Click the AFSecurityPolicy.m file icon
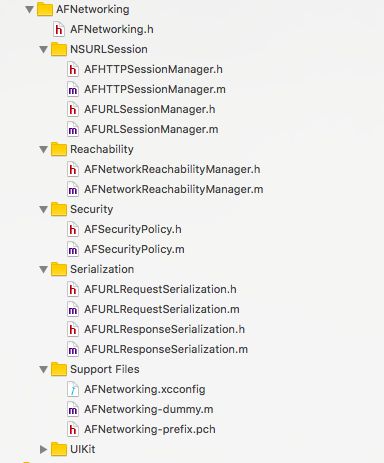 tap(73, 249)
